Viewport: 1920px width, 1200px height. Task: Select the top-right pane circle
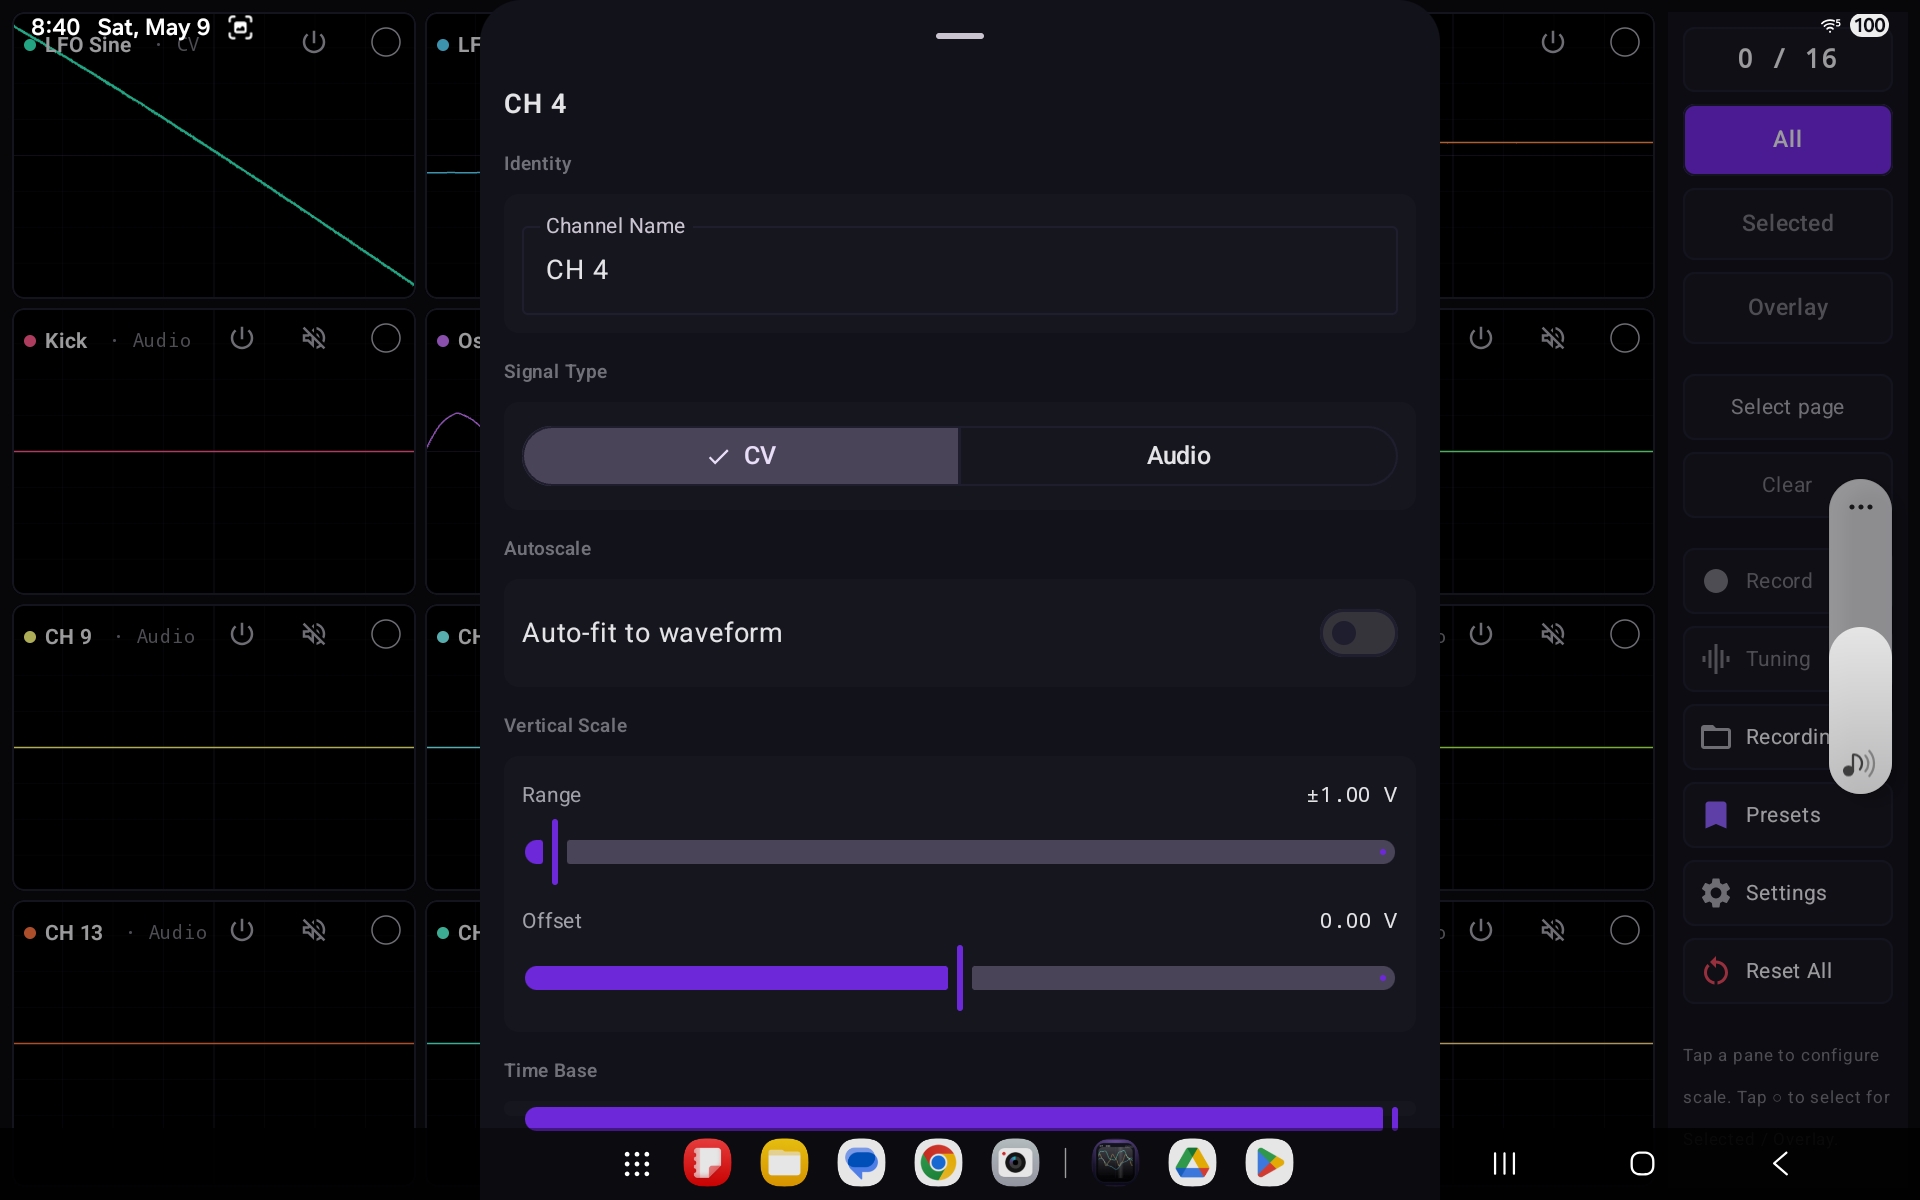click(x=1625, y=42)
